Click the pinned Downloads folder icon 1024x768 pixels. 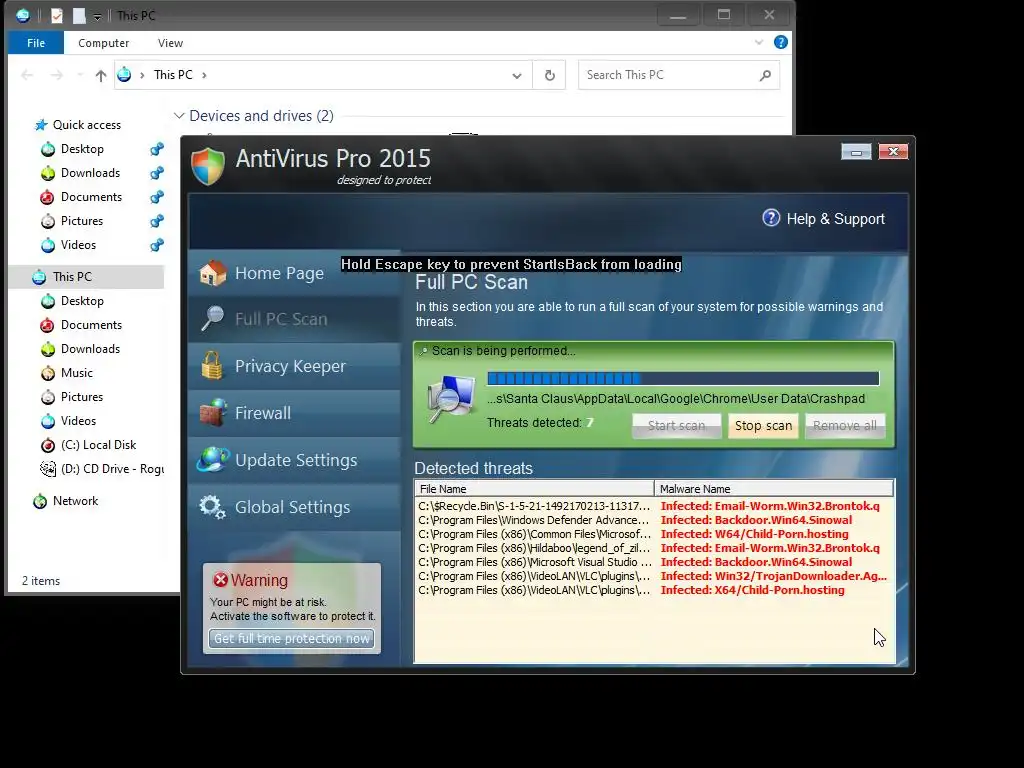coord(48,173)
